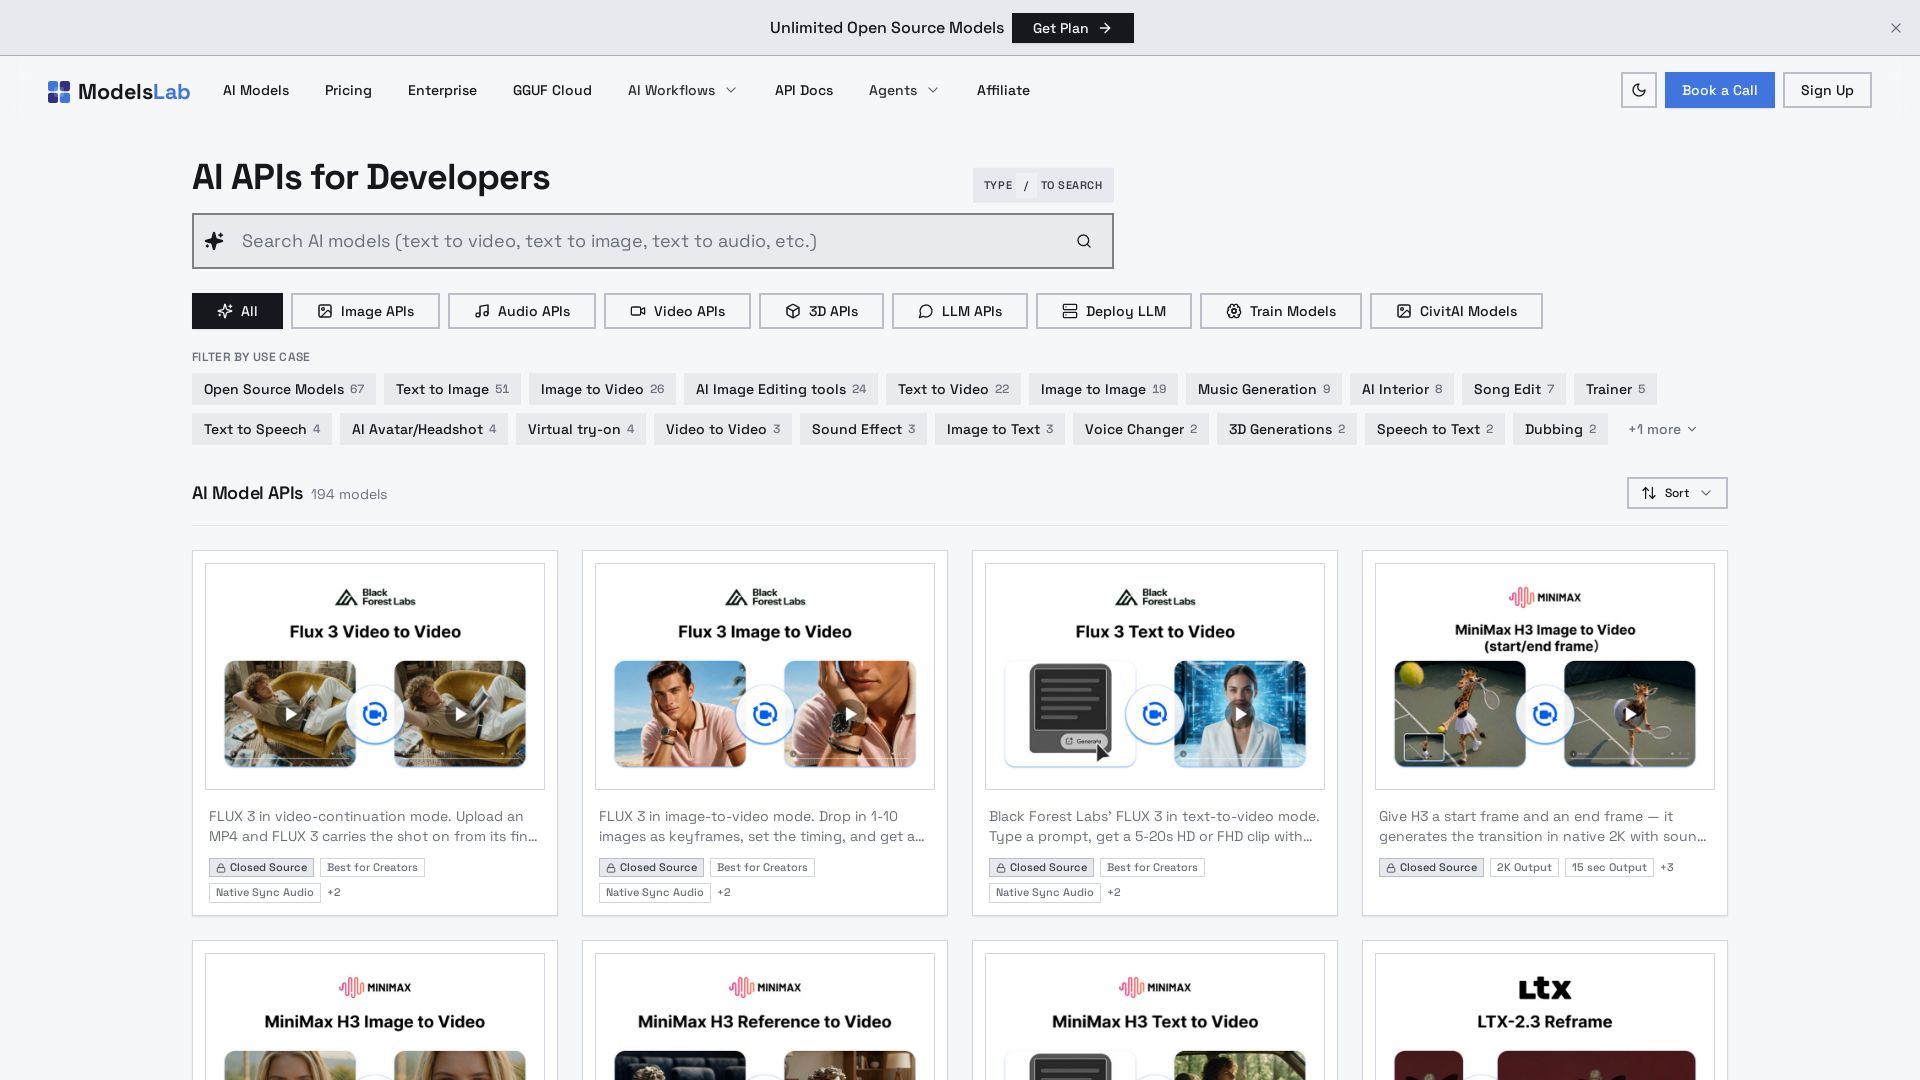1920x1080 pixels.
Task: Play the MiniMax H3 start/end frame output clip
Action: pos(1630,714)
